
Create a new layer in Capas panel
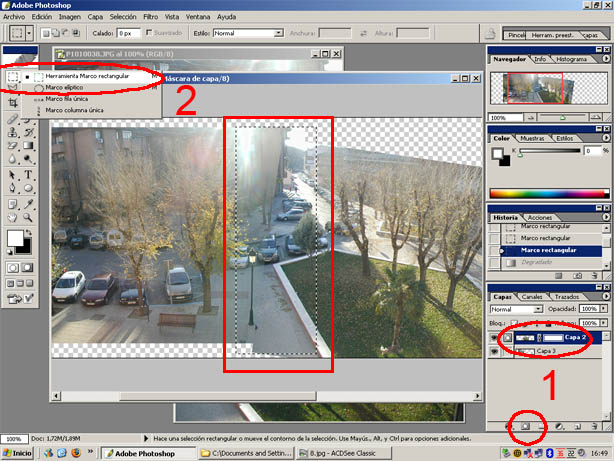577,426
